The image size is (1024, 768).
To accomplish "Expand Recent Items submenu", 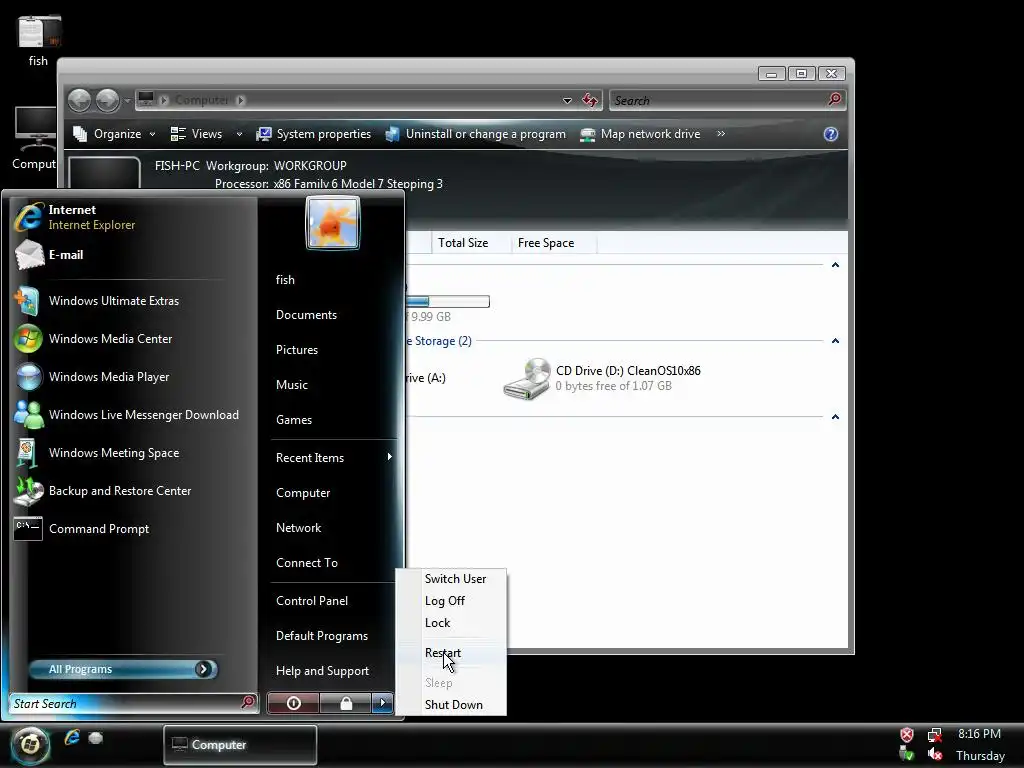I will (x=333, y=458).
